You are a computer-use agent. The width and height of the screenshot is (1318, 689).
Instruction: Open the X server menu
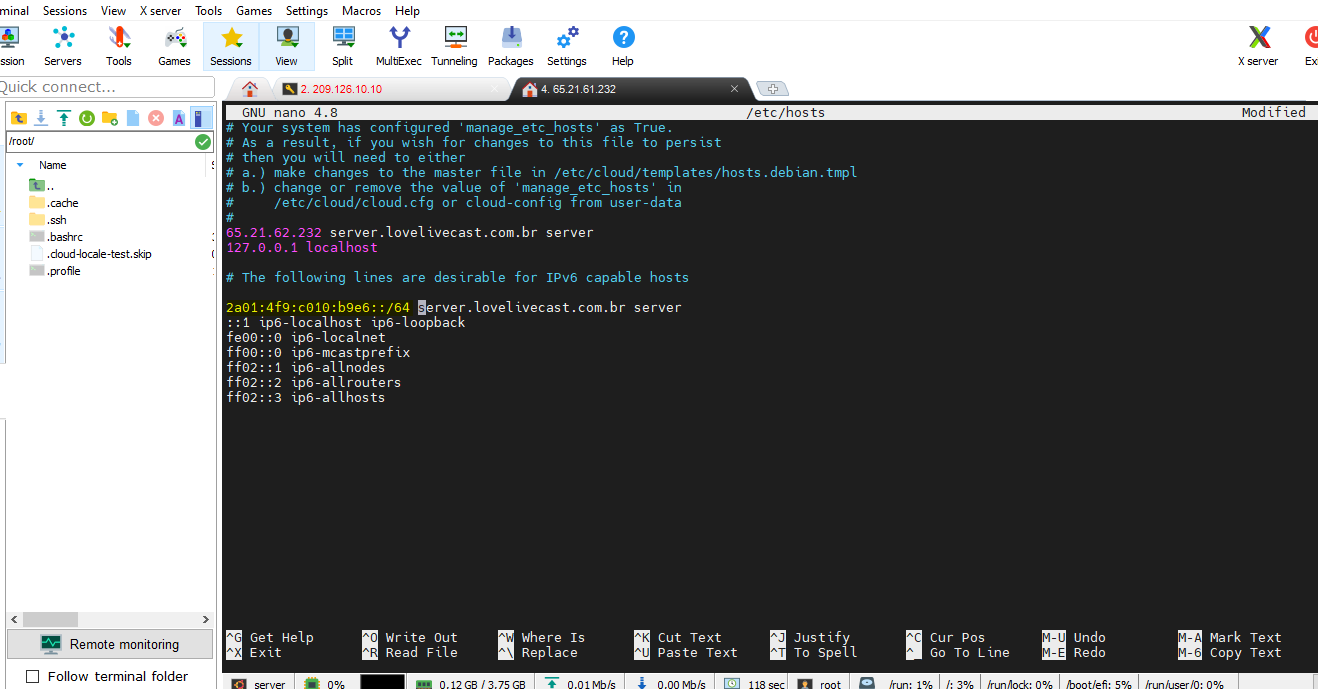[x=161, y=11]
